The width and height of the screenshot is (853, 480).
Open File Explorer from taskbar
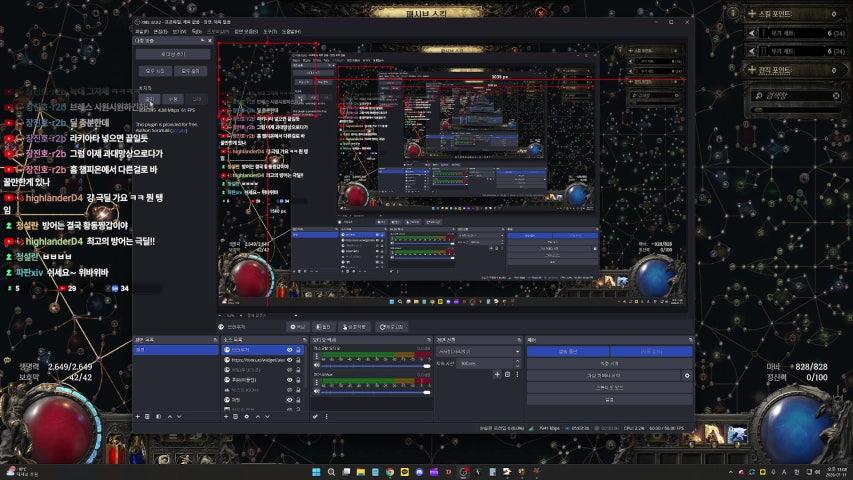pos(360,472)
